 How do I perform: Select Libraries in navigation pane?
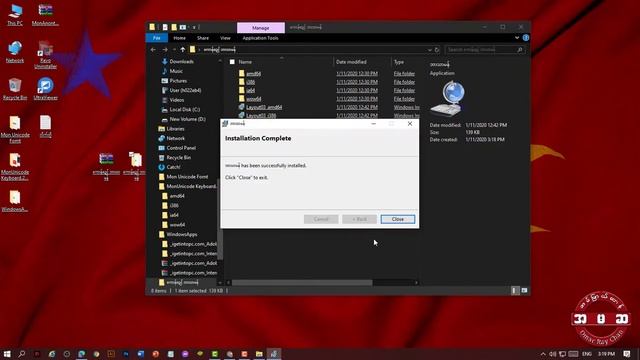click(x=175, y=129)
